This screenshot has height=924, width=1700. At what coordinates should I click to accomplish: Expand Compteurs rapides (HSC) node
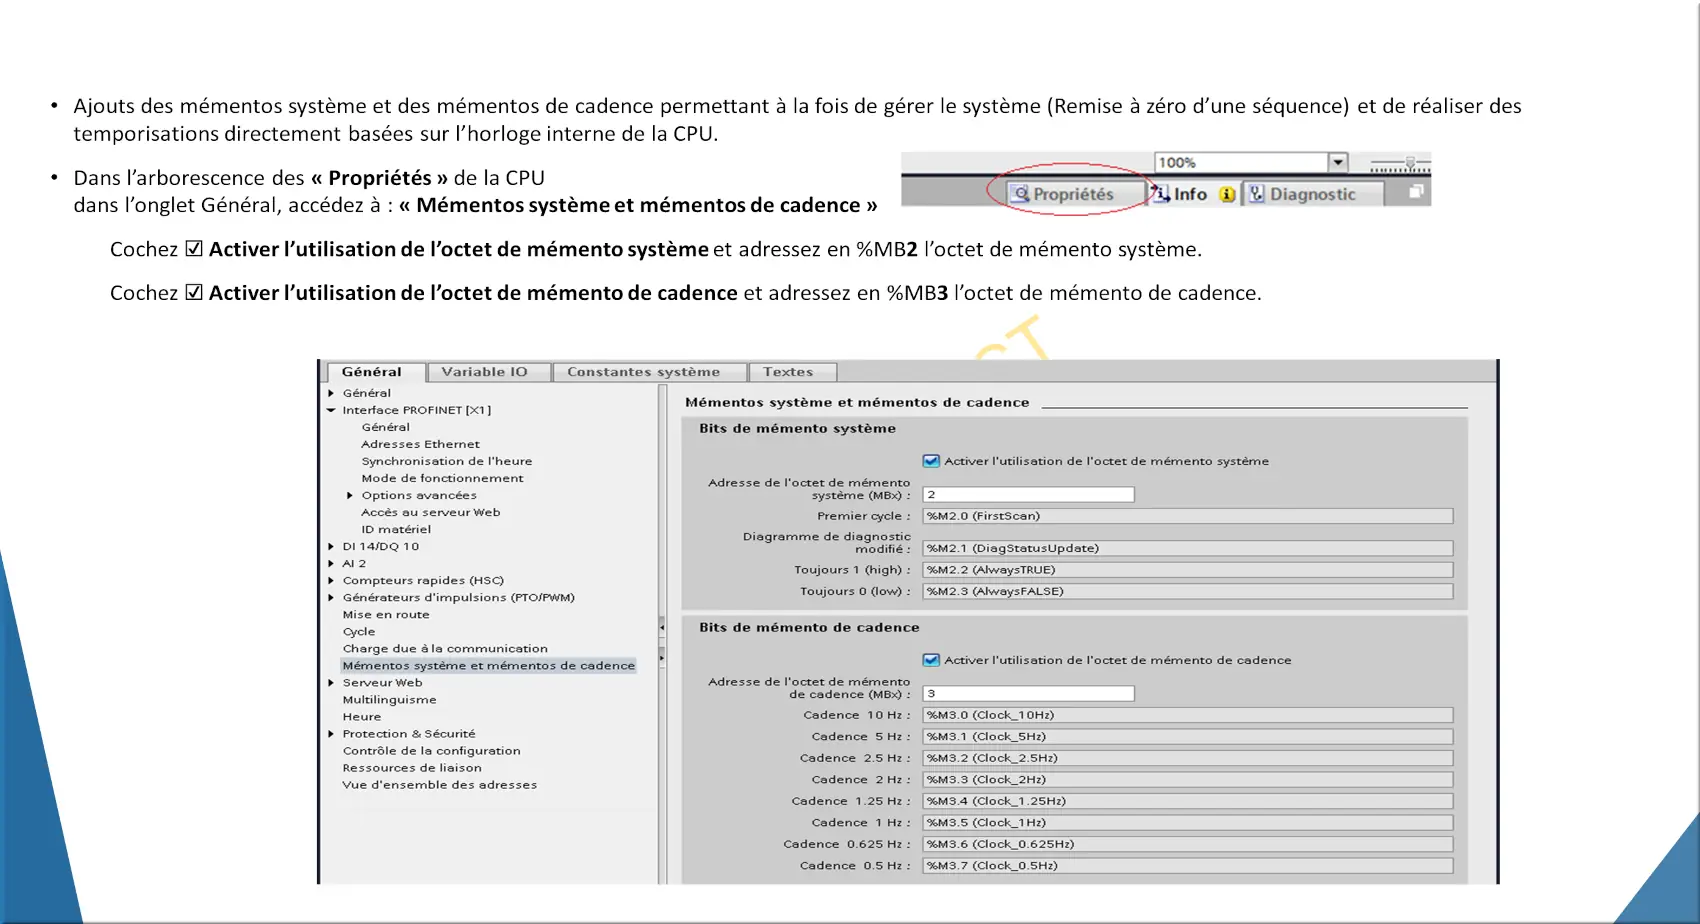tap(331, 580)
